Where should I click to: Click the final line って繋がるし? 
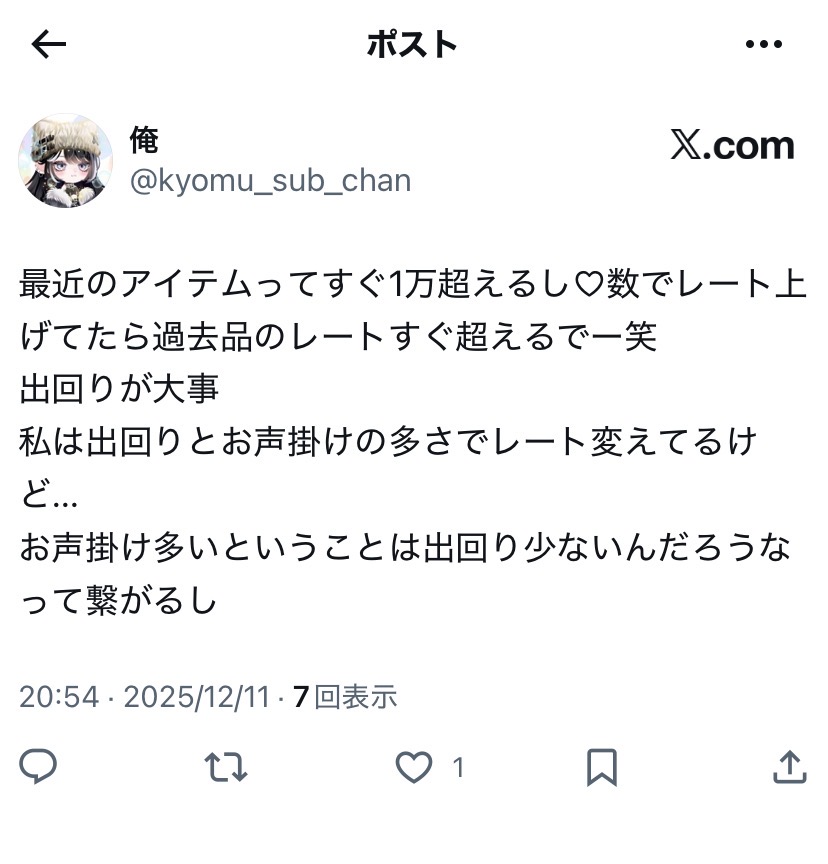point(118,601)
